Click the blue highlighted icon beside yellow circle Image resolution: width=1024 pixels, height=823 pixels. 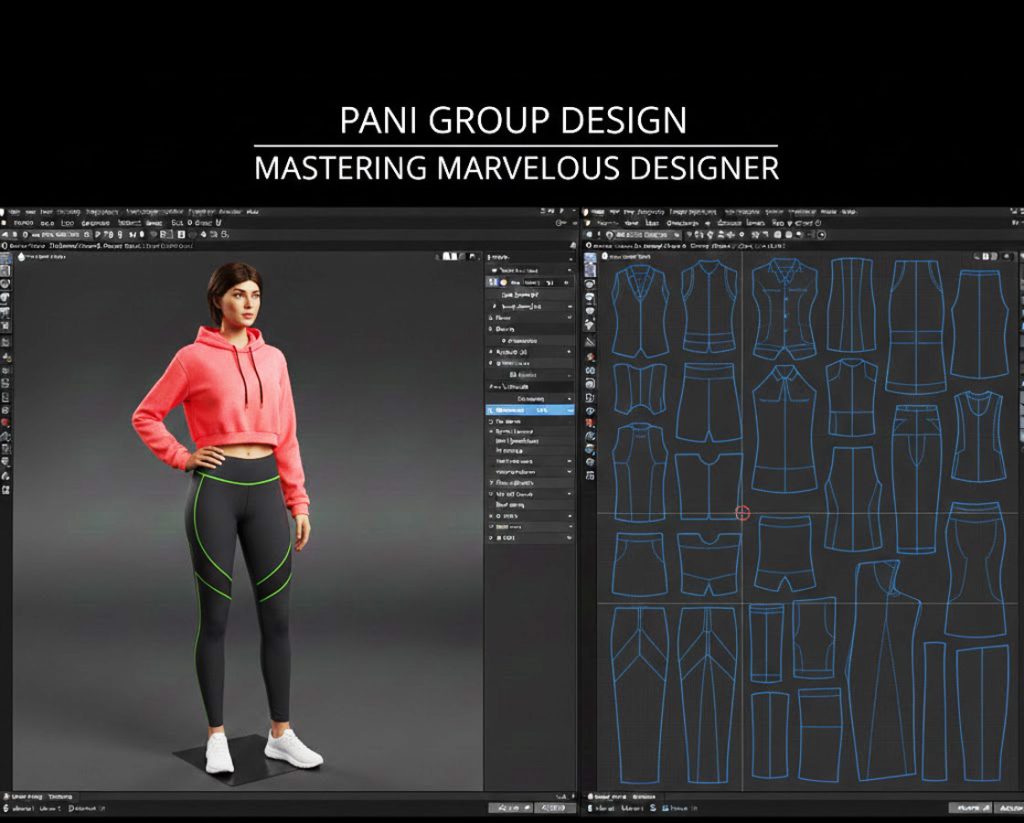tap(492, 282)
